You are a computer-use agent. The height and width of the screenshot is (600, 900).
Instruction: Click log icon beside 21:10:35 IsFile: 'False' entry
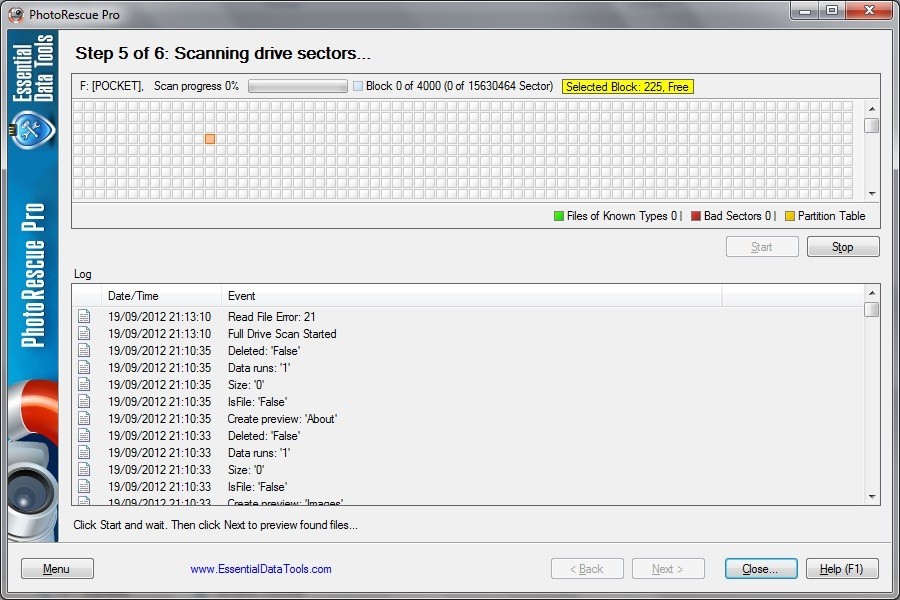84,401
